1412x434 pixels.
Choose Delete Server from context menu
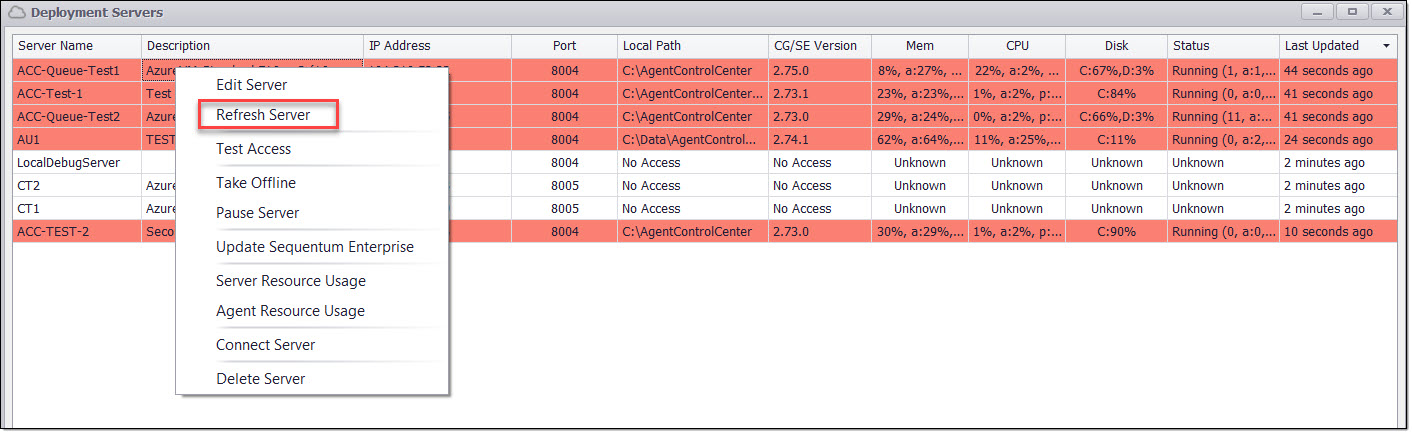[260, 379]
